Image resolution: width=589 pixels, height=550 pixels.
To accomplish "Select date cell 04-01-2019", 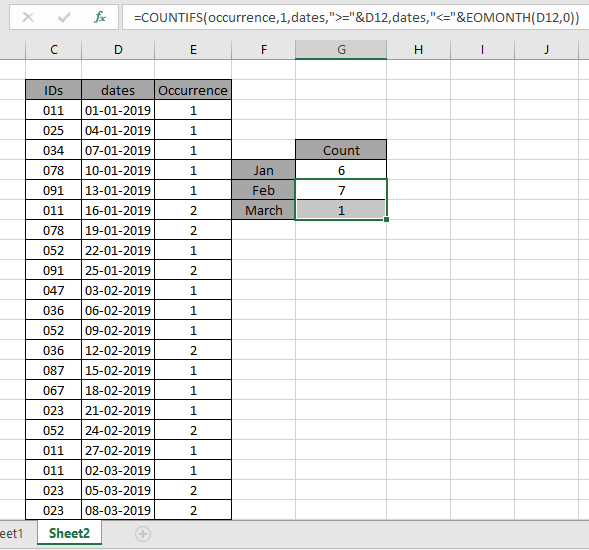I will 118,130.
